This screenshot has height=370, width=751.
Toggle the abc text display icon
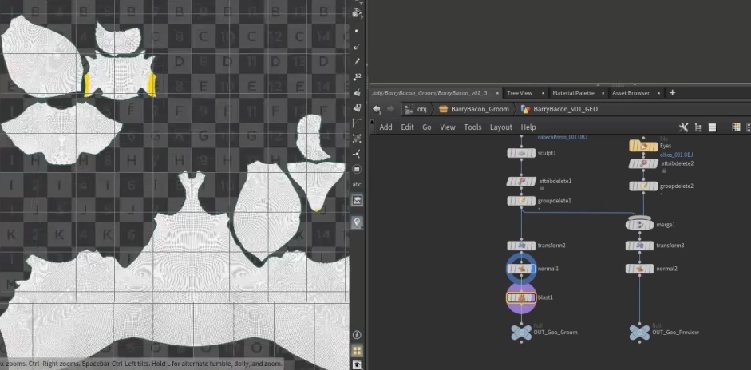tap(357, 184)
